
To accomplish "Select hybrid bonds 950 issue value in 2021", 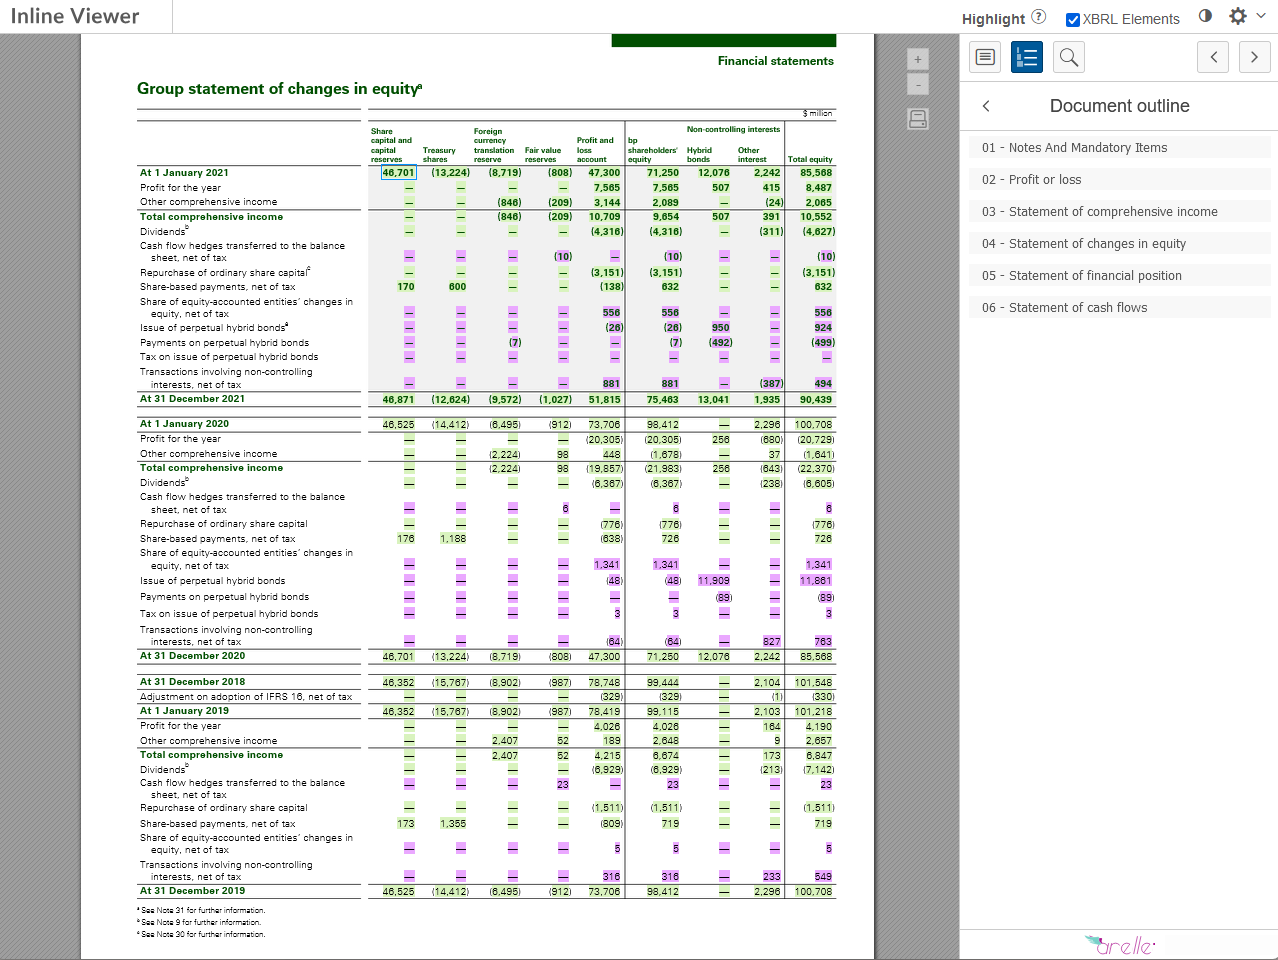I will (x=720, y=328).
